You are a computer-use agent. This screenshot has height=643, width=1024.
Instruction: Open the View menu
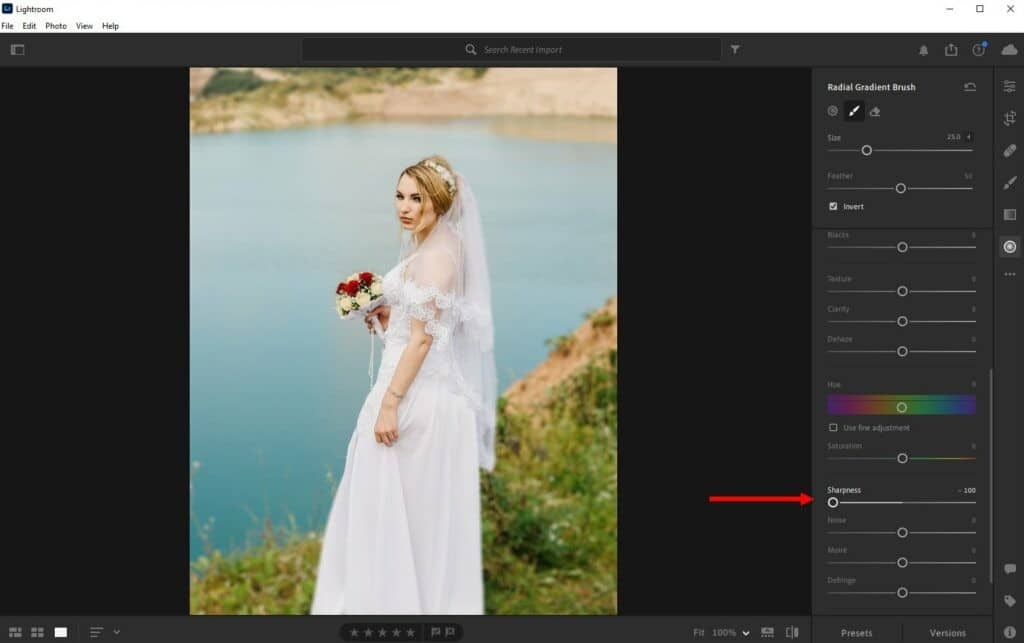(84, 26)
